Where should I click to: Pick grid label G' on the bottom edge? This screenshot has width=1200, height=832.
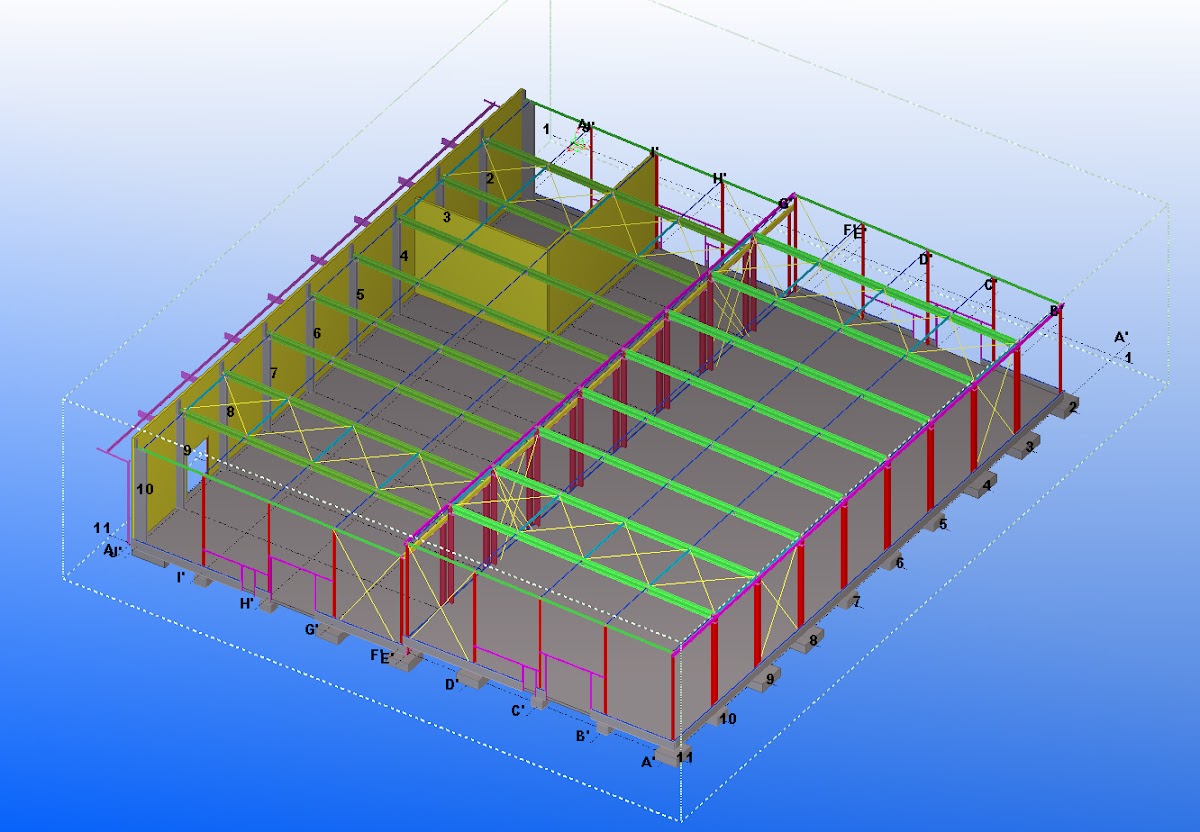[x=313, y=629]
